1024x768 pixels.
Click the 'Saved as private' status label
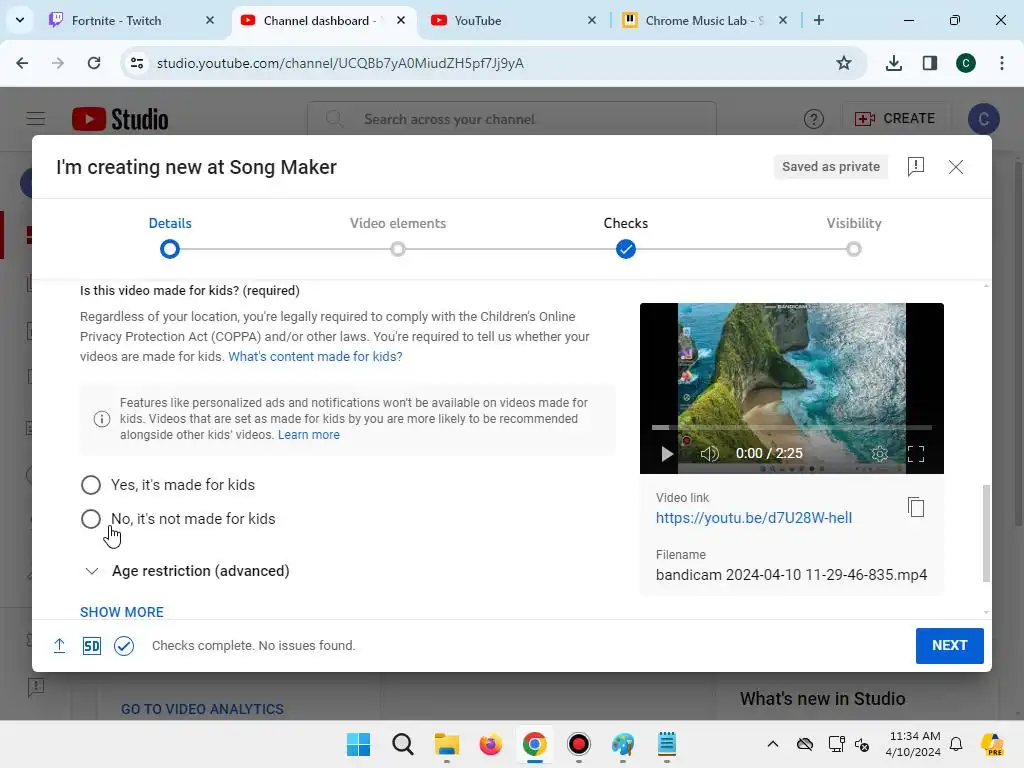click(831, 167)
